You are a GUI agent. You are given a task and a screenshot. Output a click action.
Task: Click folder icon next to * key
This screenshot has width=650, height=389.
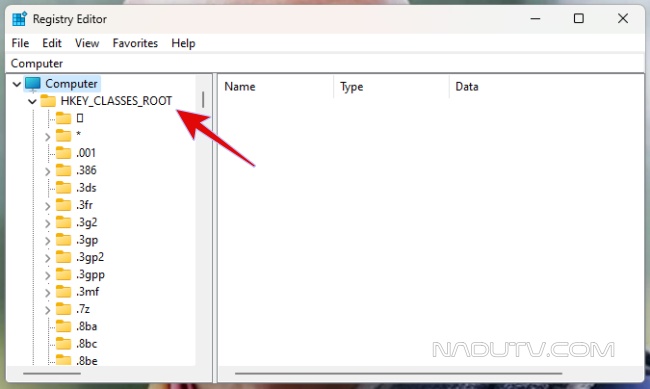click(x=63, y=135)
